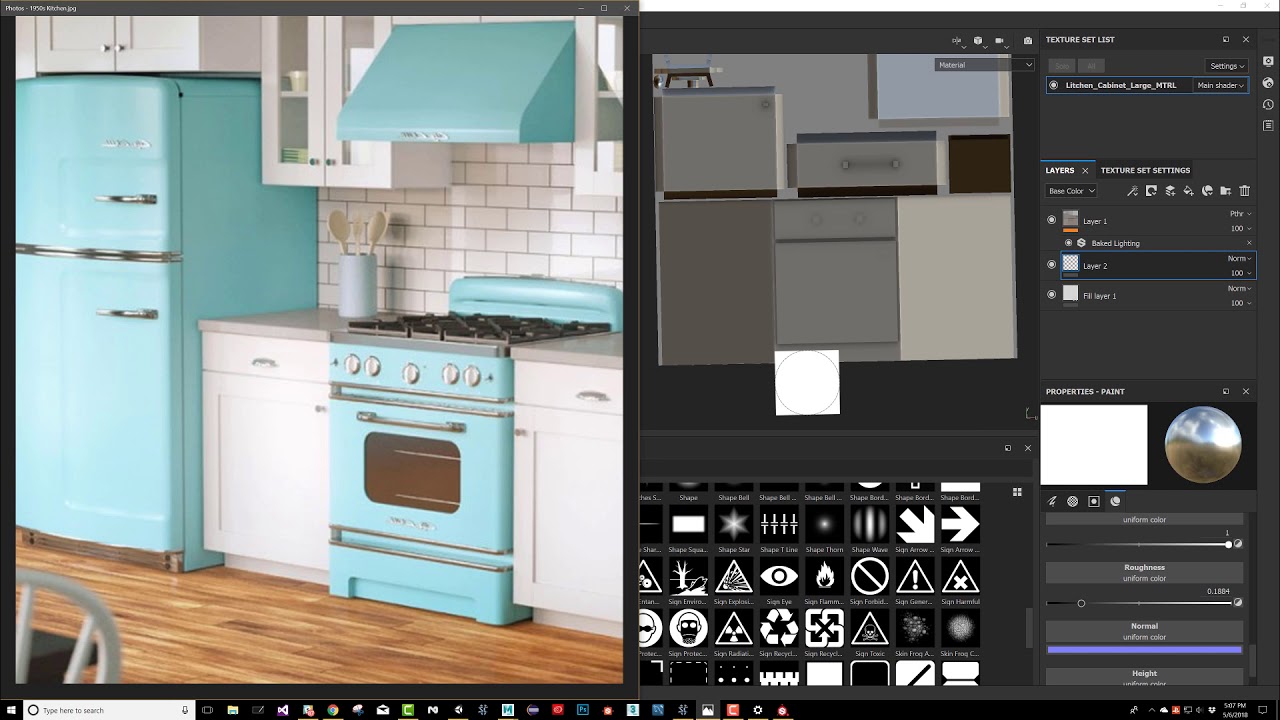This screenshot has height=720, width=1280.
Task: Switch to Texture Set Settings tab
Action: tap(1146, 171)
